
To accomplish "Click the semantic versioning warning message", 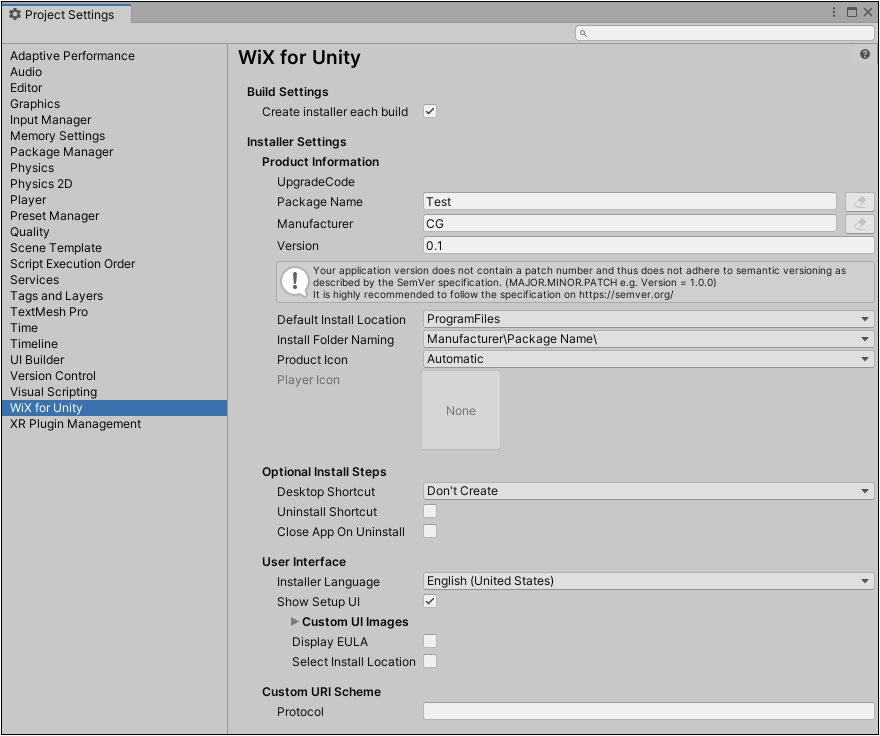I will click(575, 282).
